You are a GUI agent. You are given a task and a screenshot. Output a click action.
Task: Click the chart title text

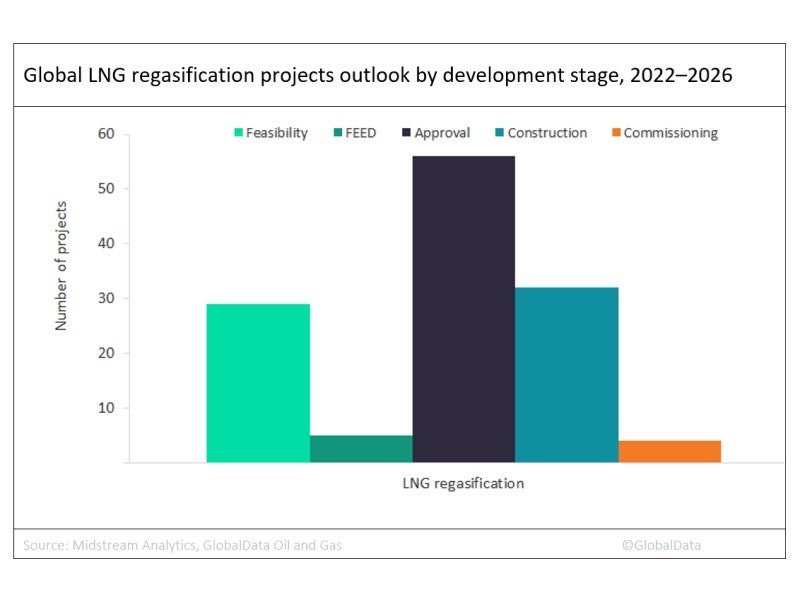point(376,76)
